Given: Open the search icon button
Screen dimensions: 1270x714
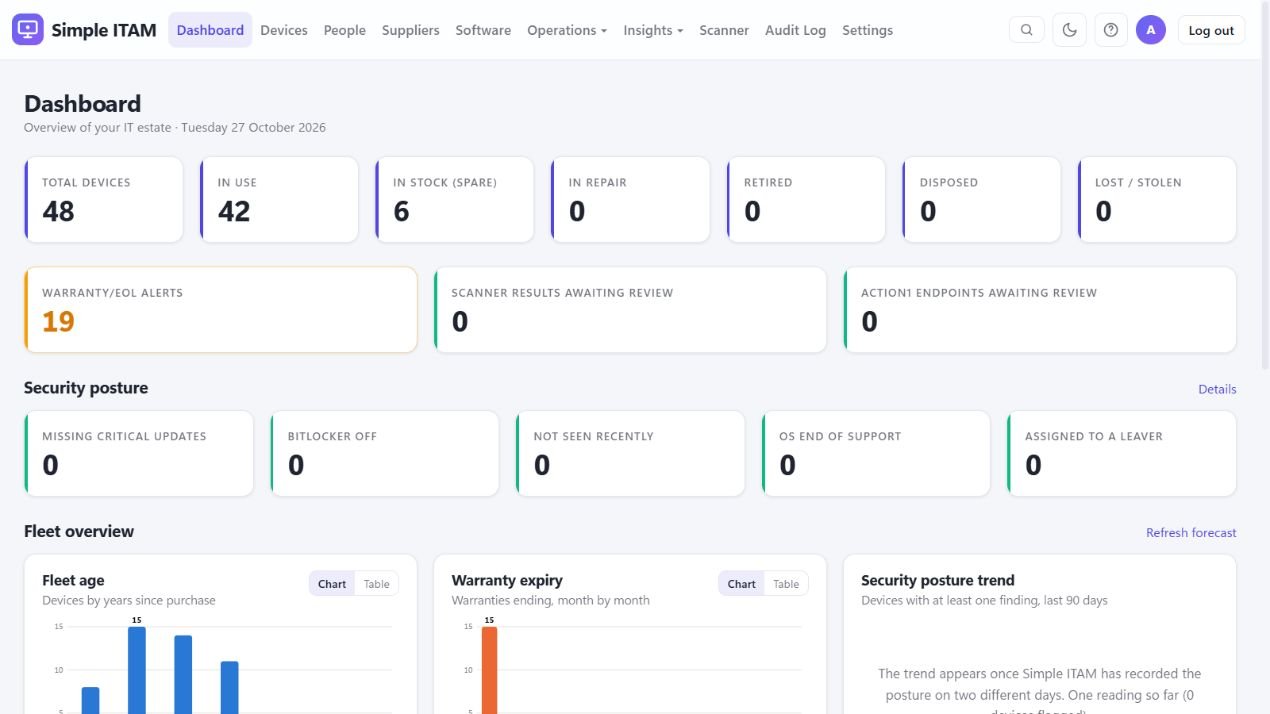Looking at the screenshot, I should 1027,30.
